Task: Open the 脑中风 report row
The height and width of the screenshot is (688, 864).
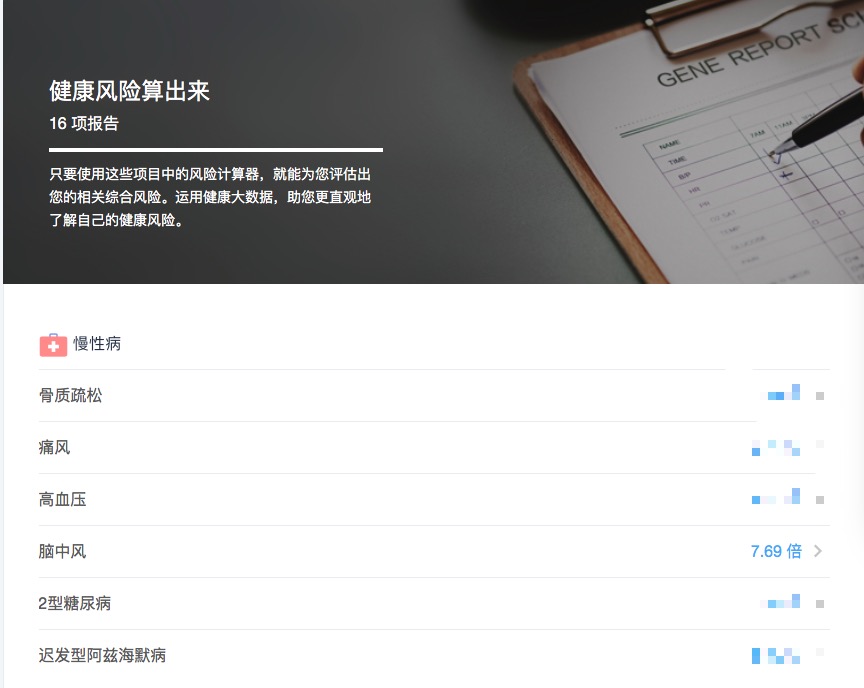Action: click(x=434, y=551)
